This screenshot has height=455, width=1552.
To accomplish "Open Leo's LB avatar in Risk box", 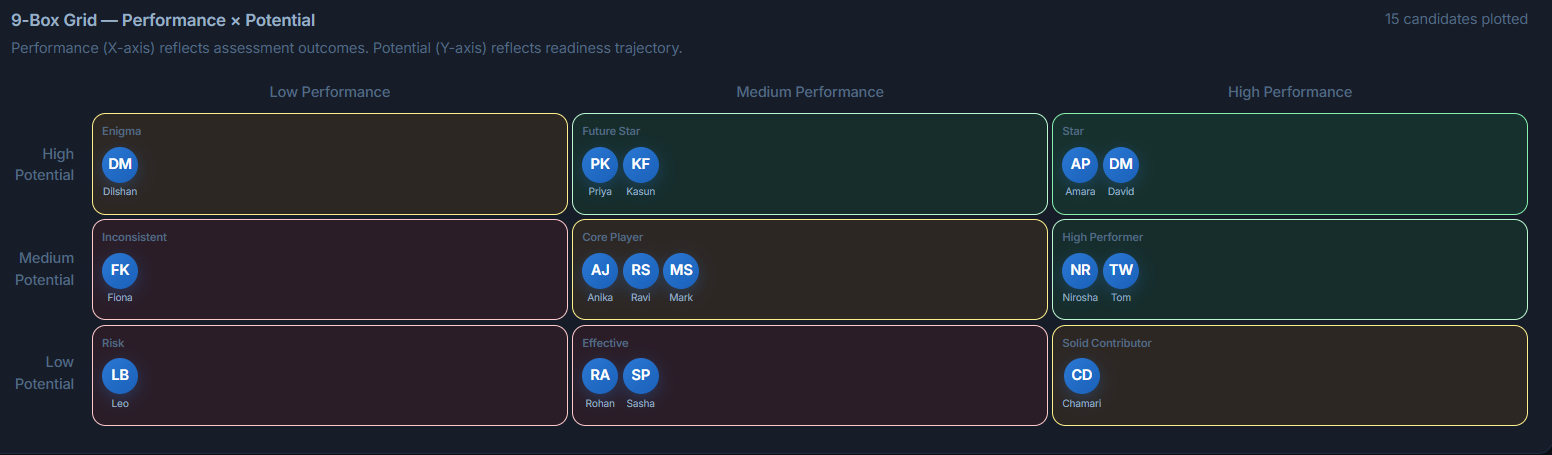I will click(120, 376).
